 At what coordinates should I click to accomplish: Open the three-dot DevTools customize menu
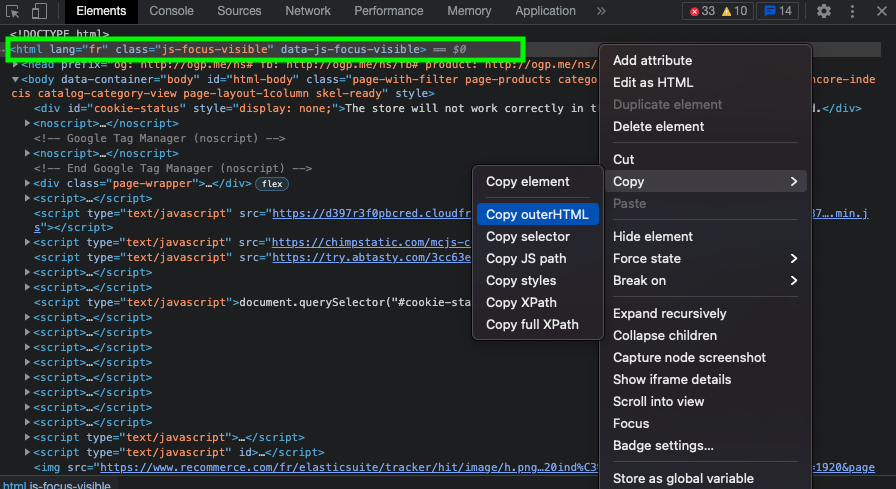[852, 11]
